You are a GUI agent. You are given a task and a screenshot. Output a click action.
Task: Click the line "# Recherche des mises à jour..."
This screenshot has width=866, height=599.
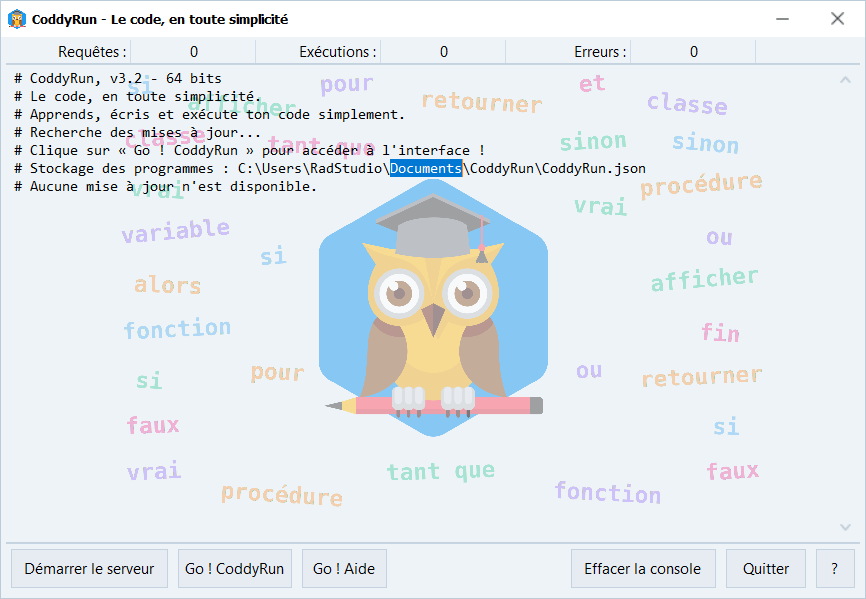pos(138,132)
